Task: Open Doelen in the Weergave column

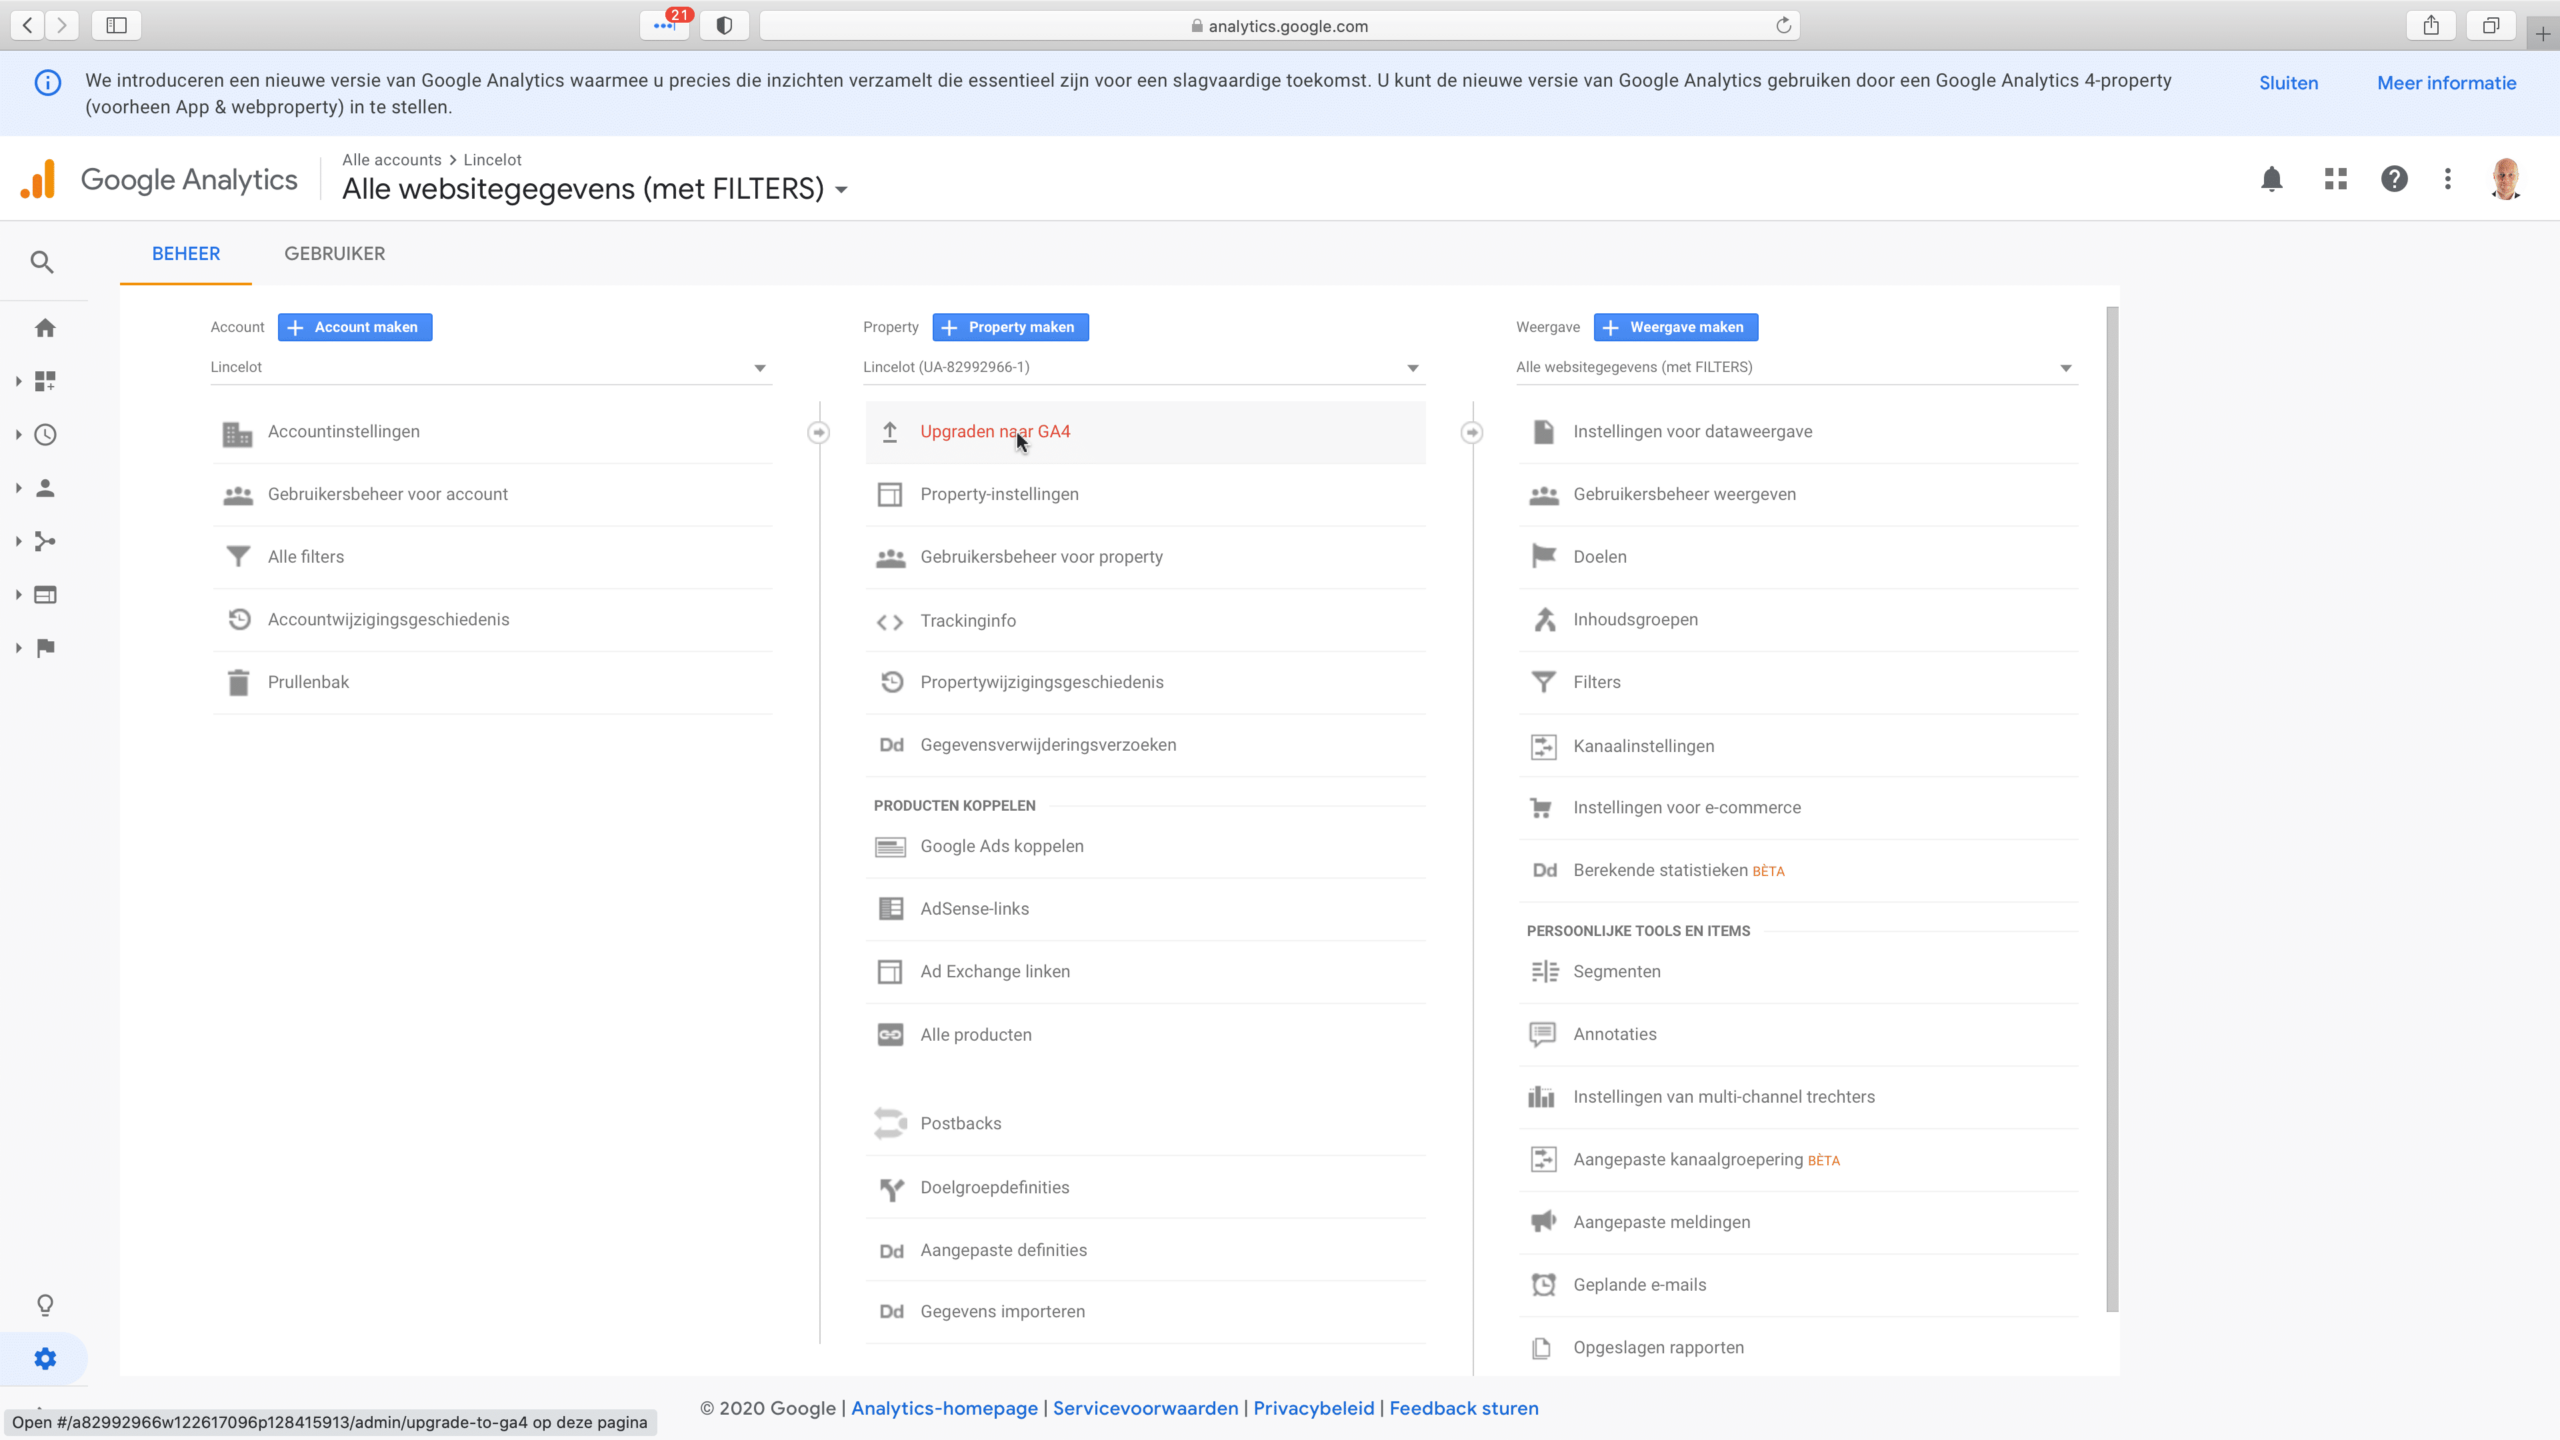Action: pyautogui.click(x=1798, y=557)
